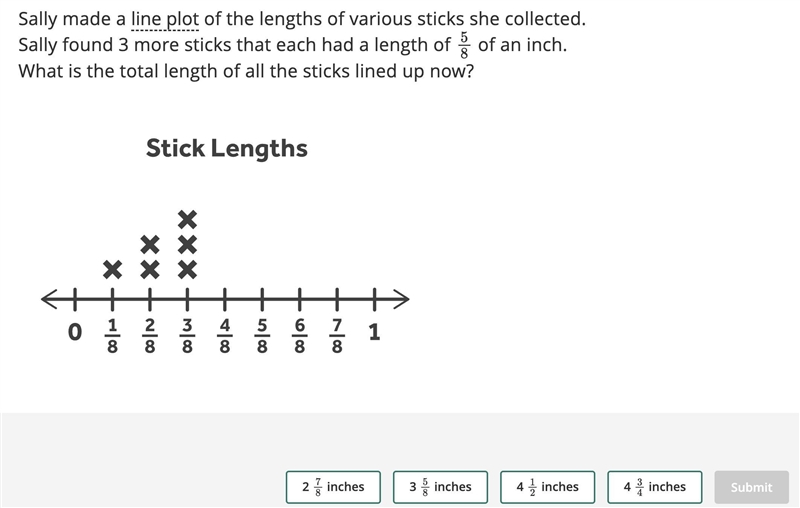Choose the 3 5/8 inches answer
800x508 pixels.
coord(440,487)
